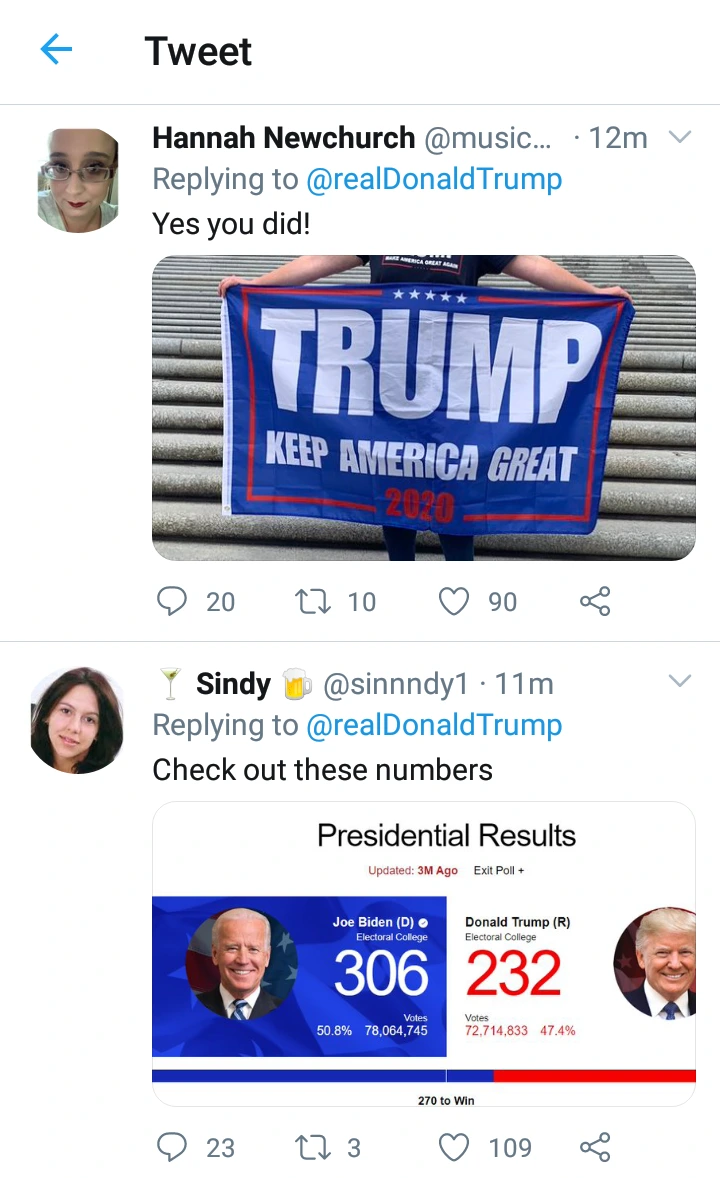View the Trump flag photo
This screenshot has height=1178, width=720.
[x=424, y=408]
